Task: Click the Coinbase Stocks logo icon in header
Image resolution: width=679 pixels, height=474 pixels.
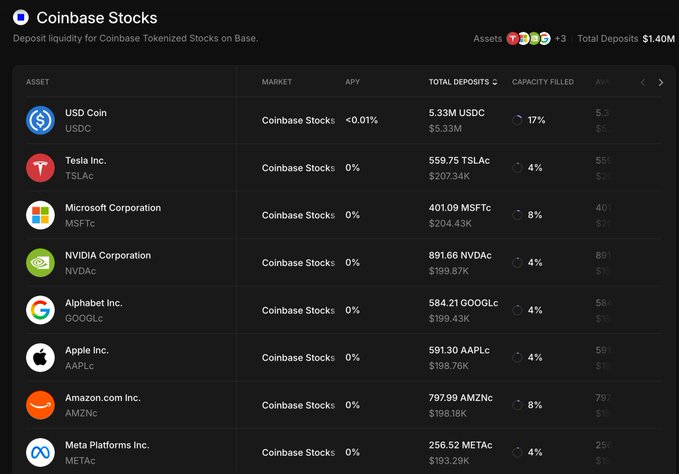Action: (x=20, y=17)
